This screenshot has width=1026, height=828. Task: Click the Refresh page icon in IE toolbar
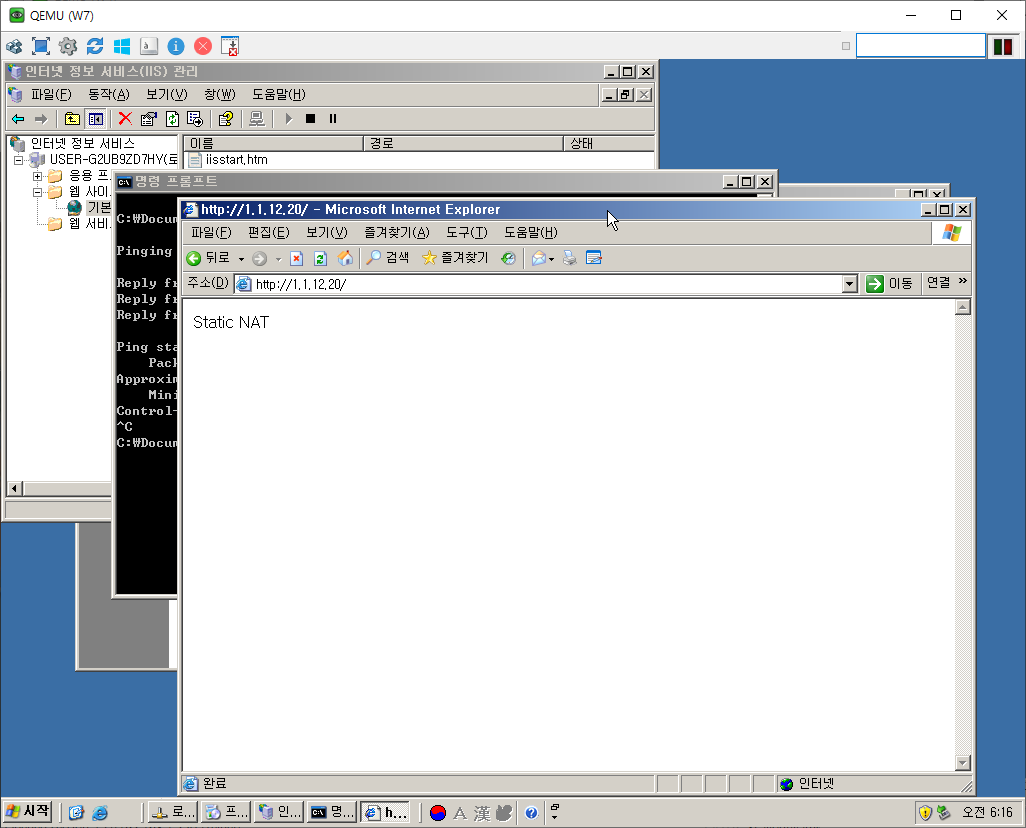click(320, 259)
